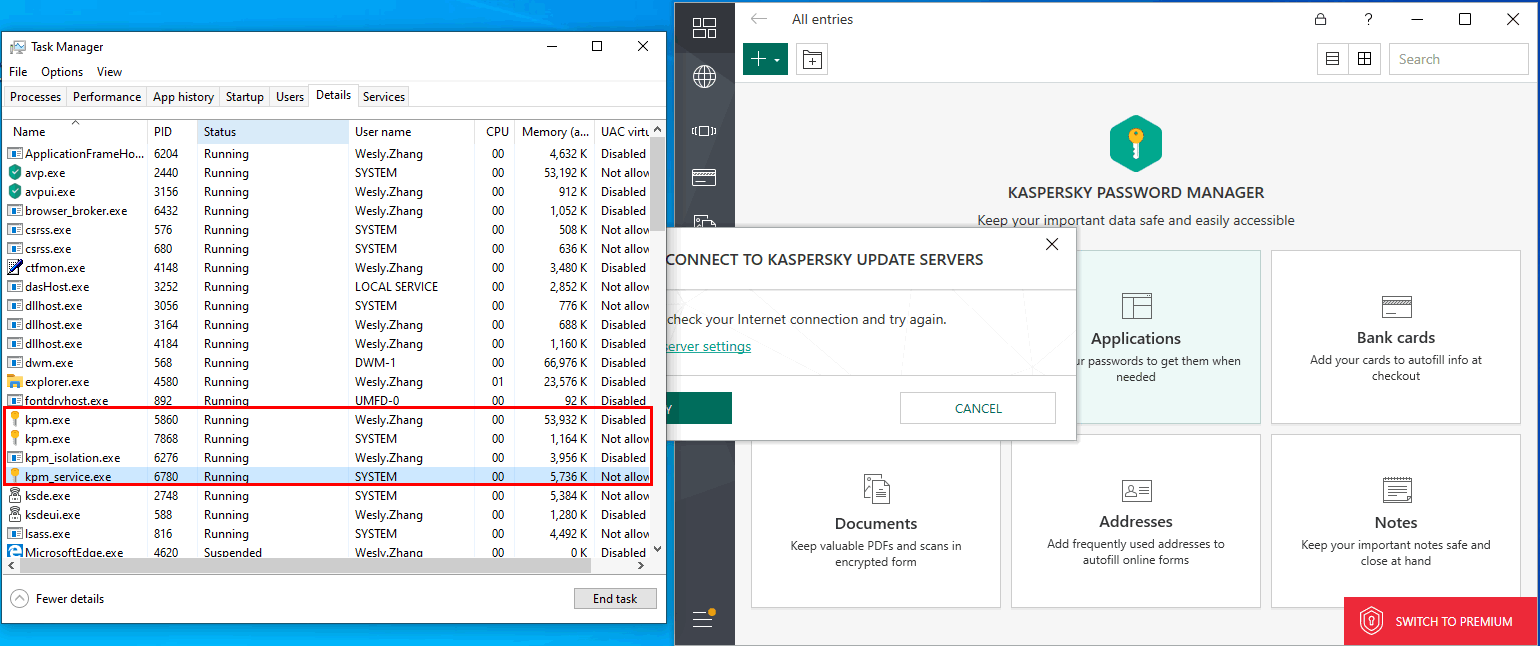This screenshot has height=646, width=1540.
Task: Sort processes by the User name column
Action: (411, 131)
